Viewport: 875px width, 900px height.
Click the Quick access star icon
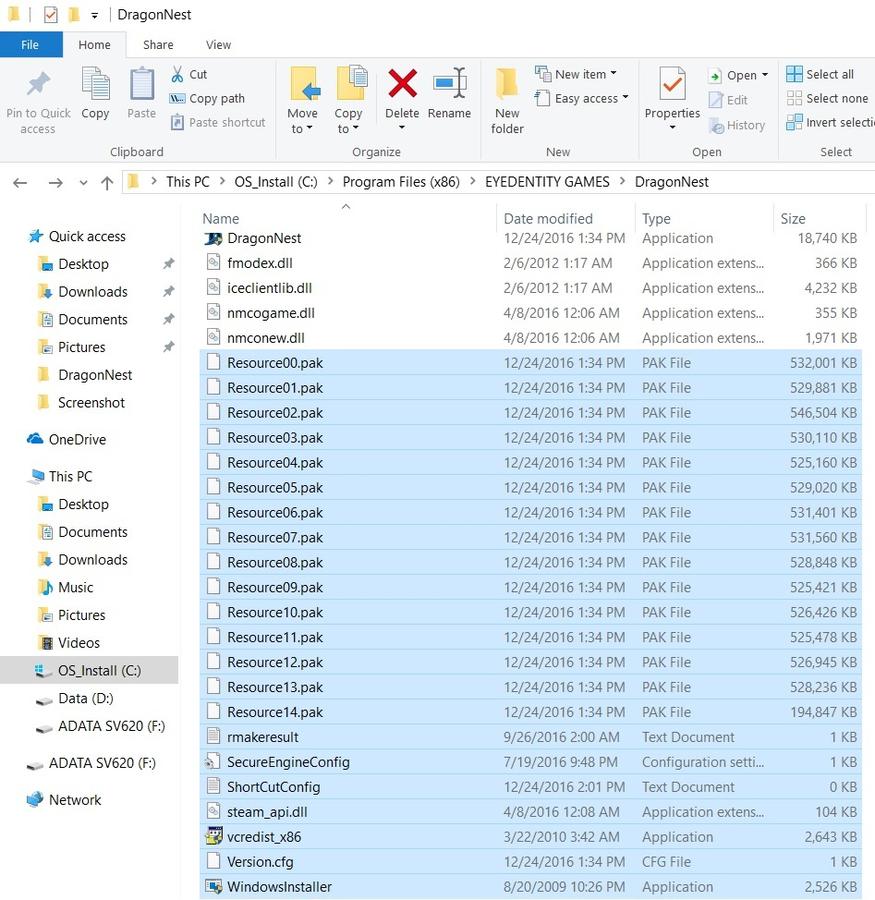click(36, 236)
